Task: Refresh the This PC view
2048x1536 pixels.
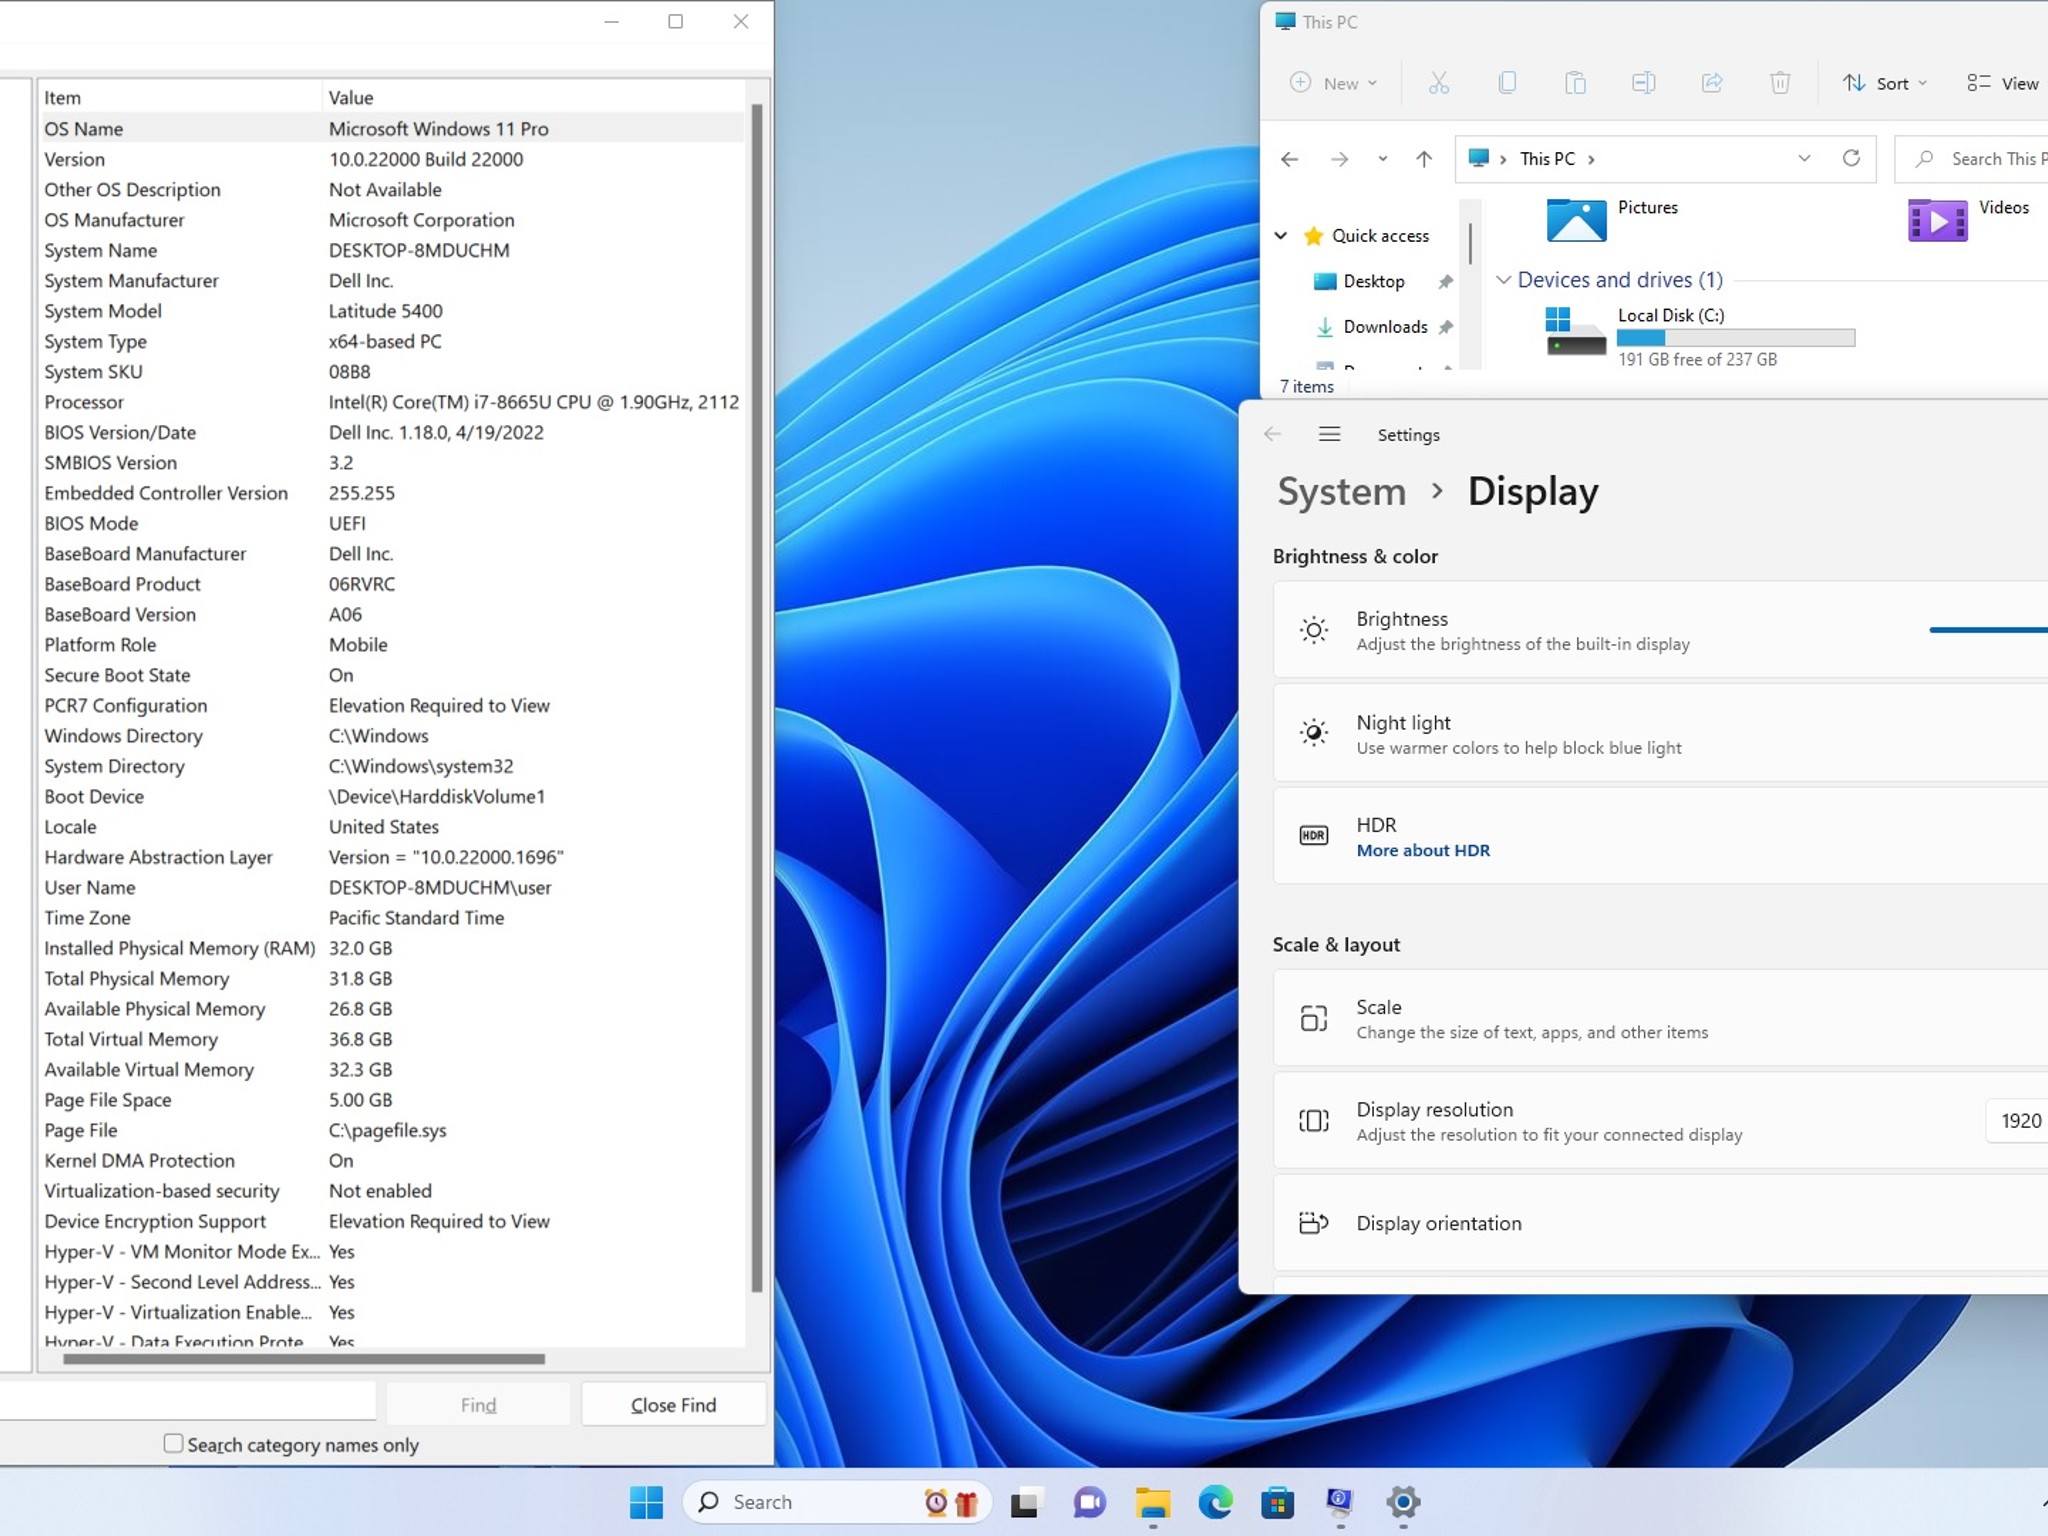Action: (1852, 158)
